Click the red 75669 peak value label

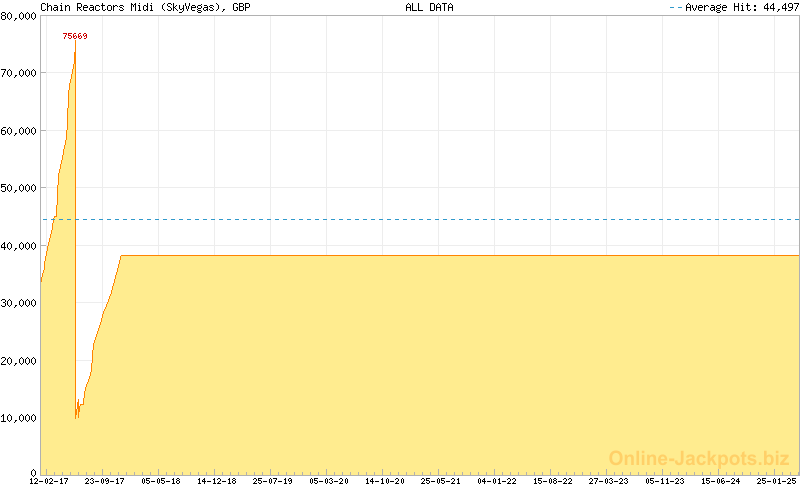(x=75, y=36)
